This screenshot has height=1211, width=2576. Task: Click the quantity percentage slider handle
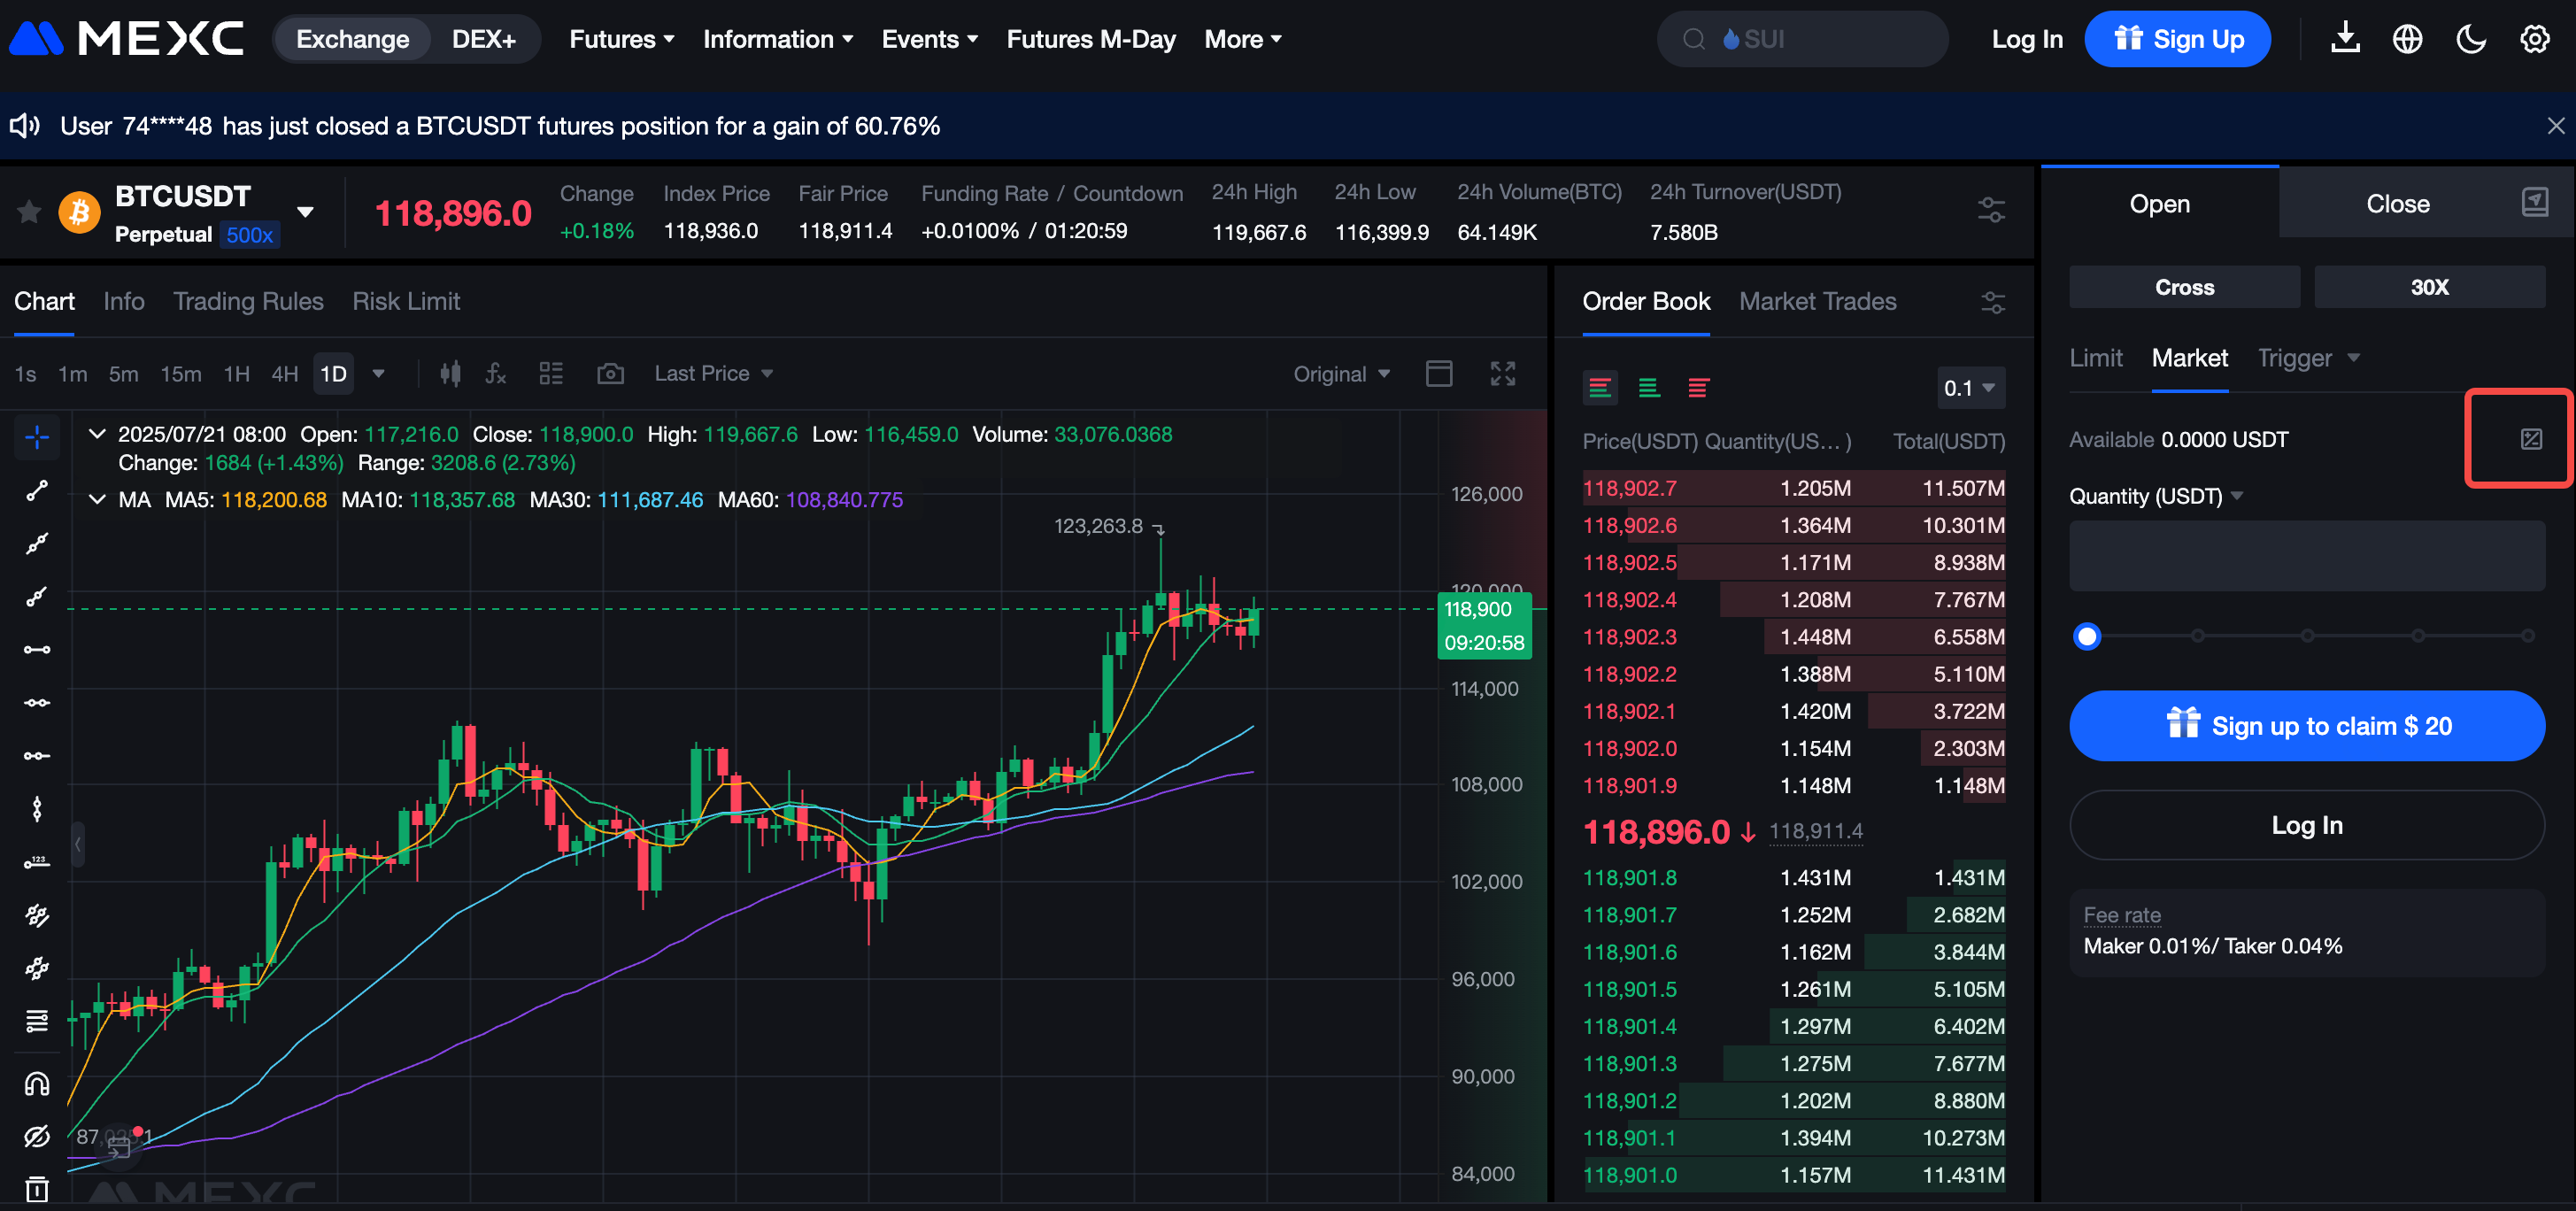pos(2087,636)
